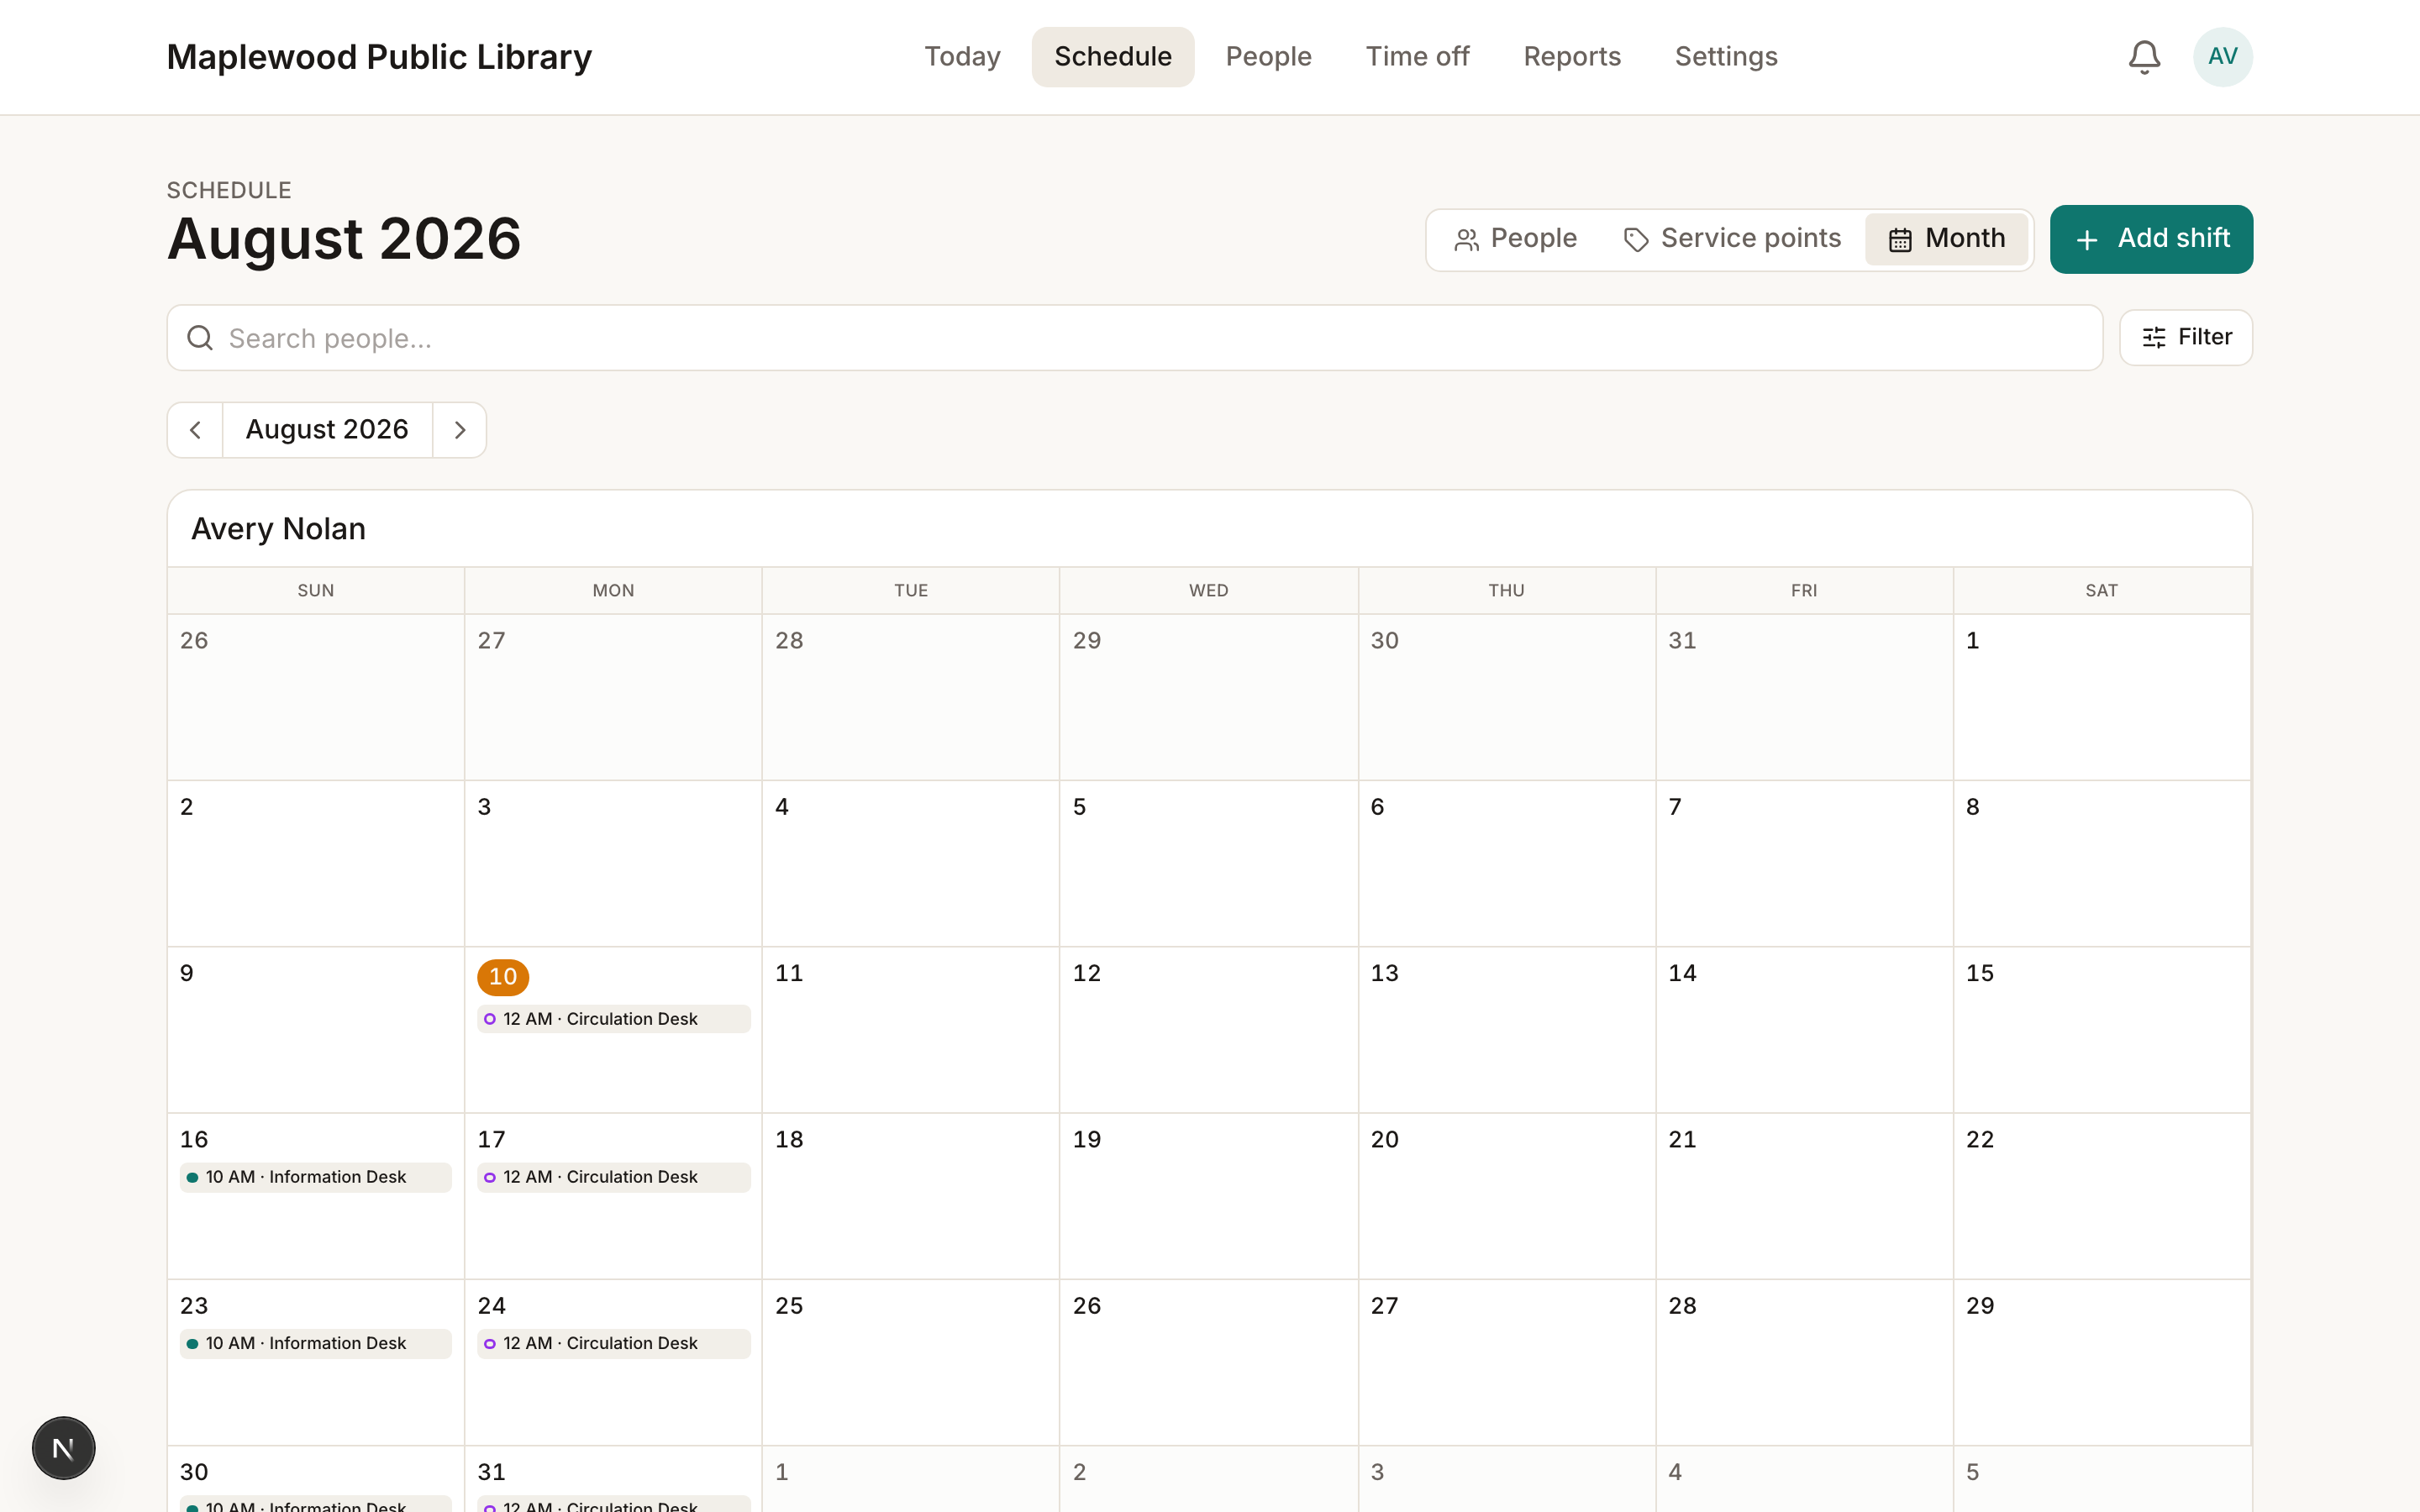Select day 21 in calendar
The height and width of the screenshot is (1512, 2420).
pyautogui.click(x=1804, y=1195)
